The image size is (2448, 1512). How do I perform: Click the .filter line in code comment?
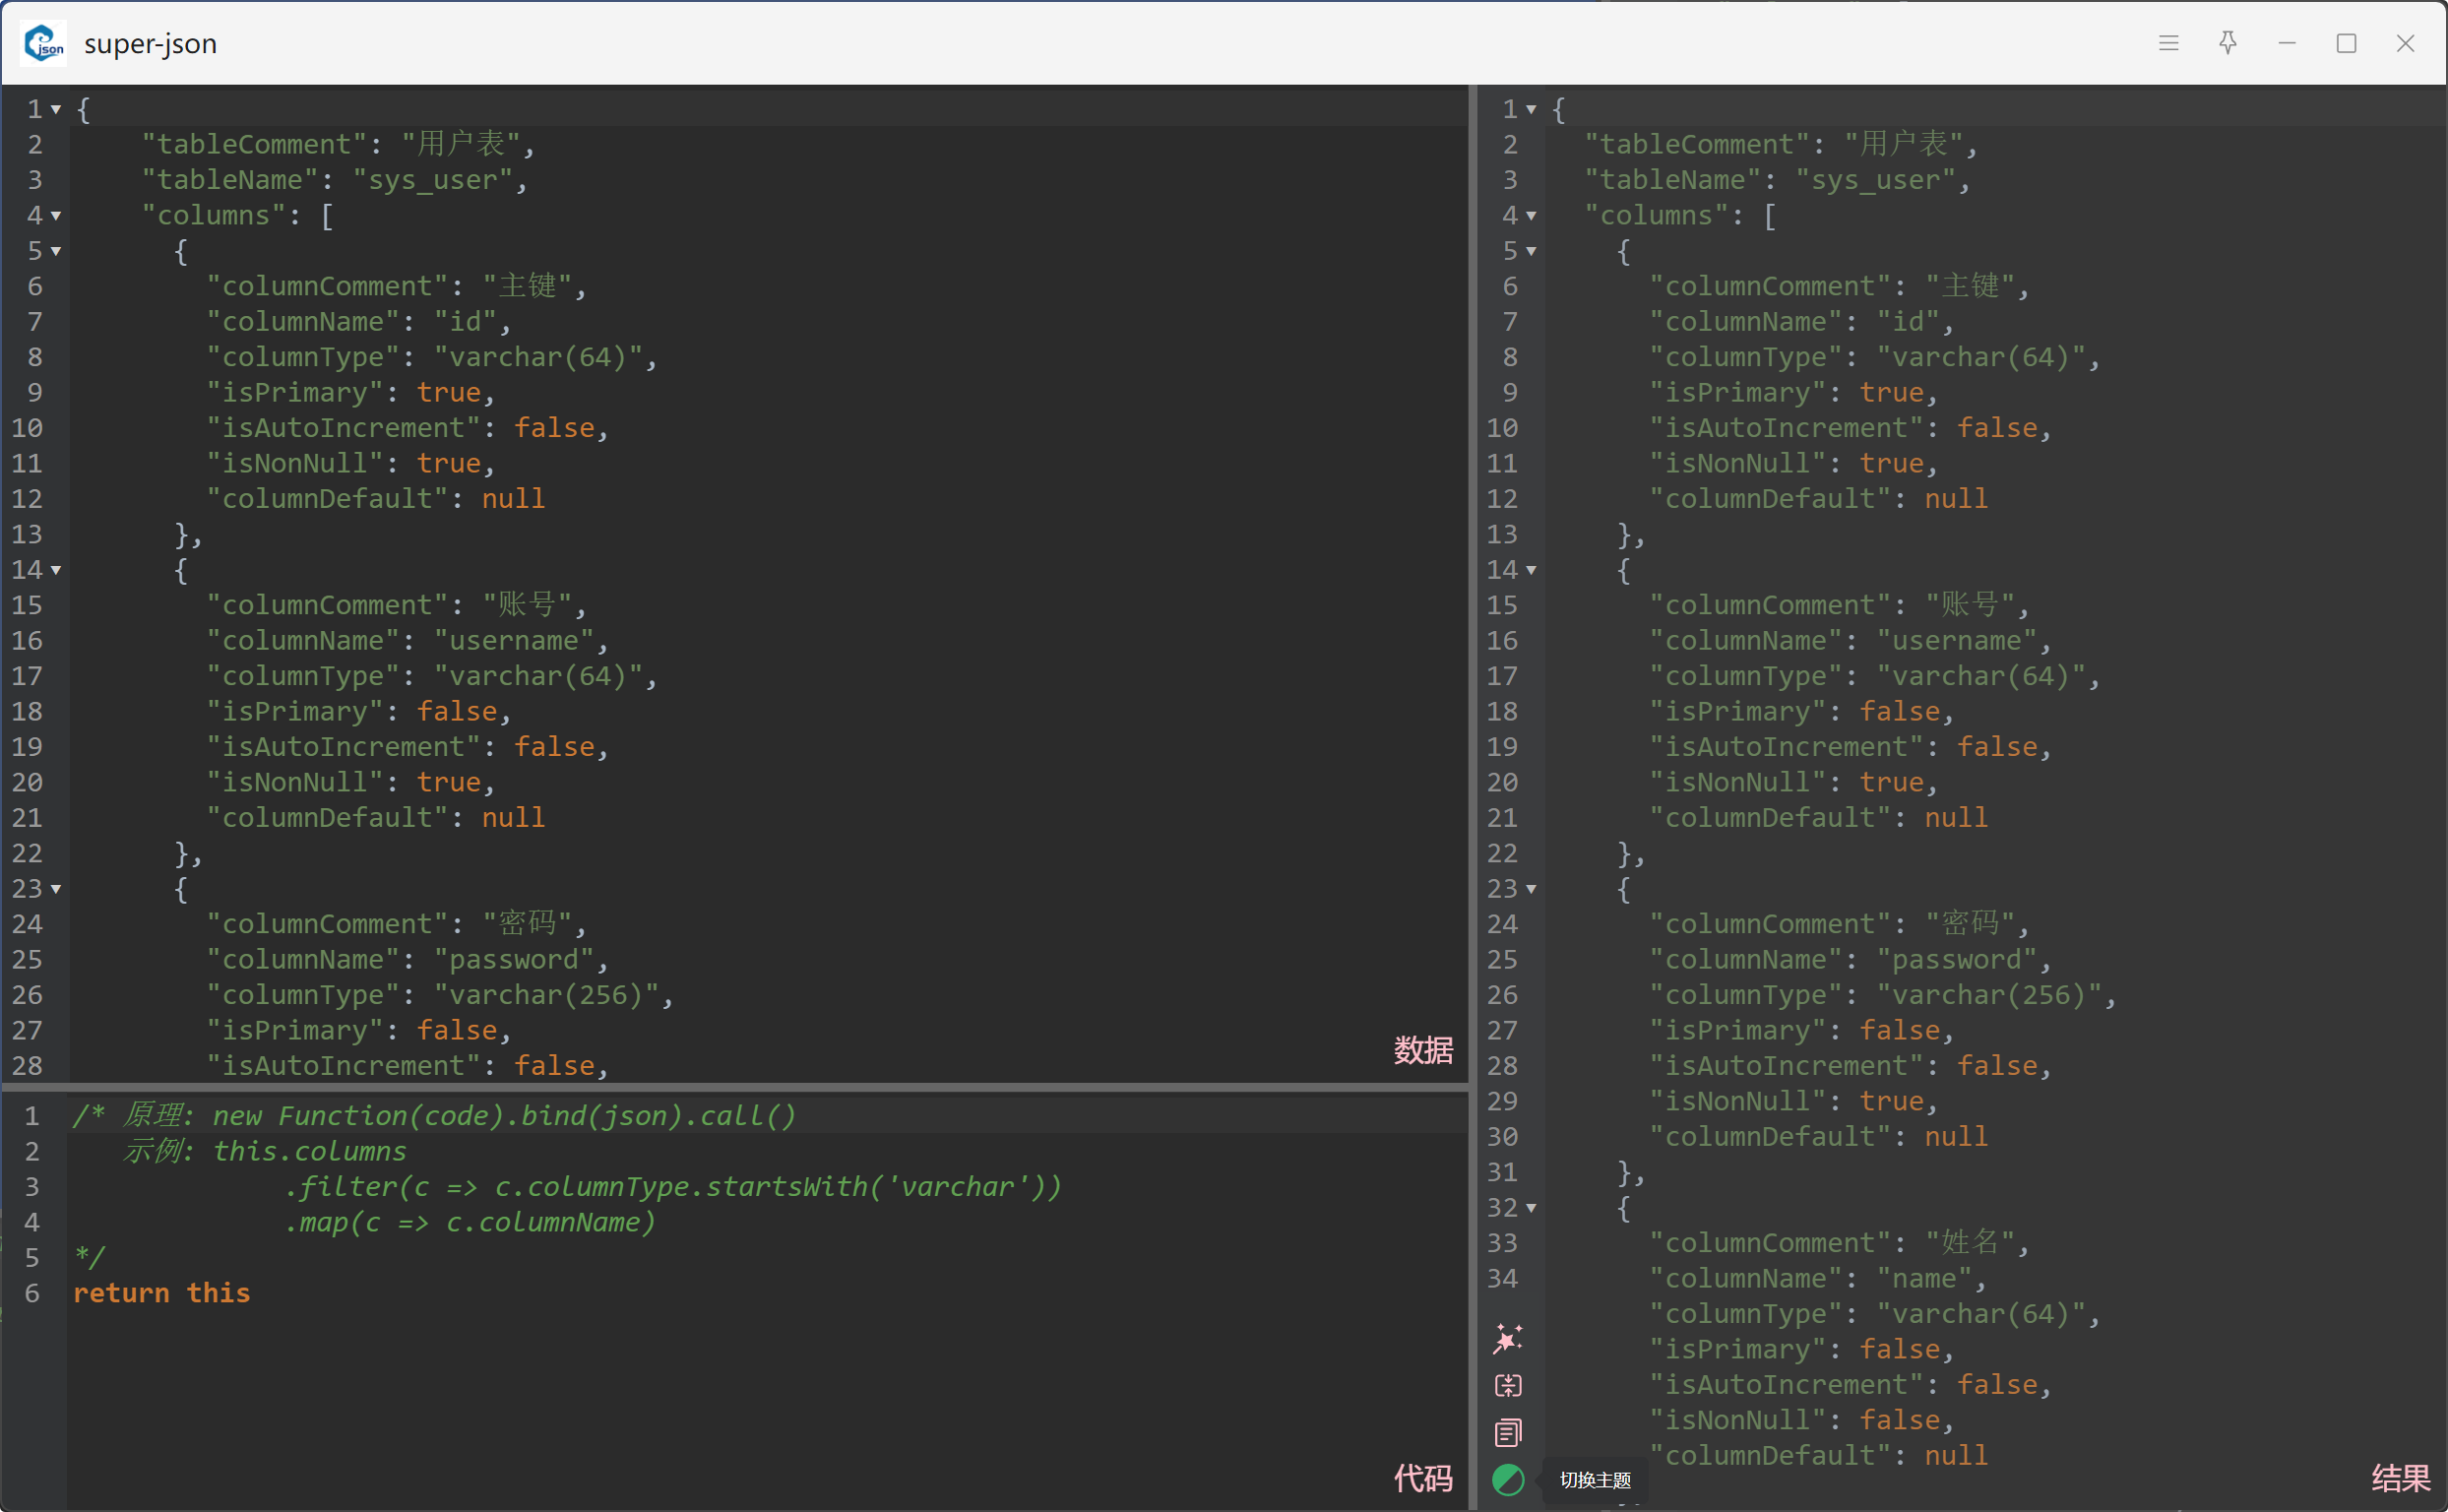pyautogui.click(x=672, y=1187)
